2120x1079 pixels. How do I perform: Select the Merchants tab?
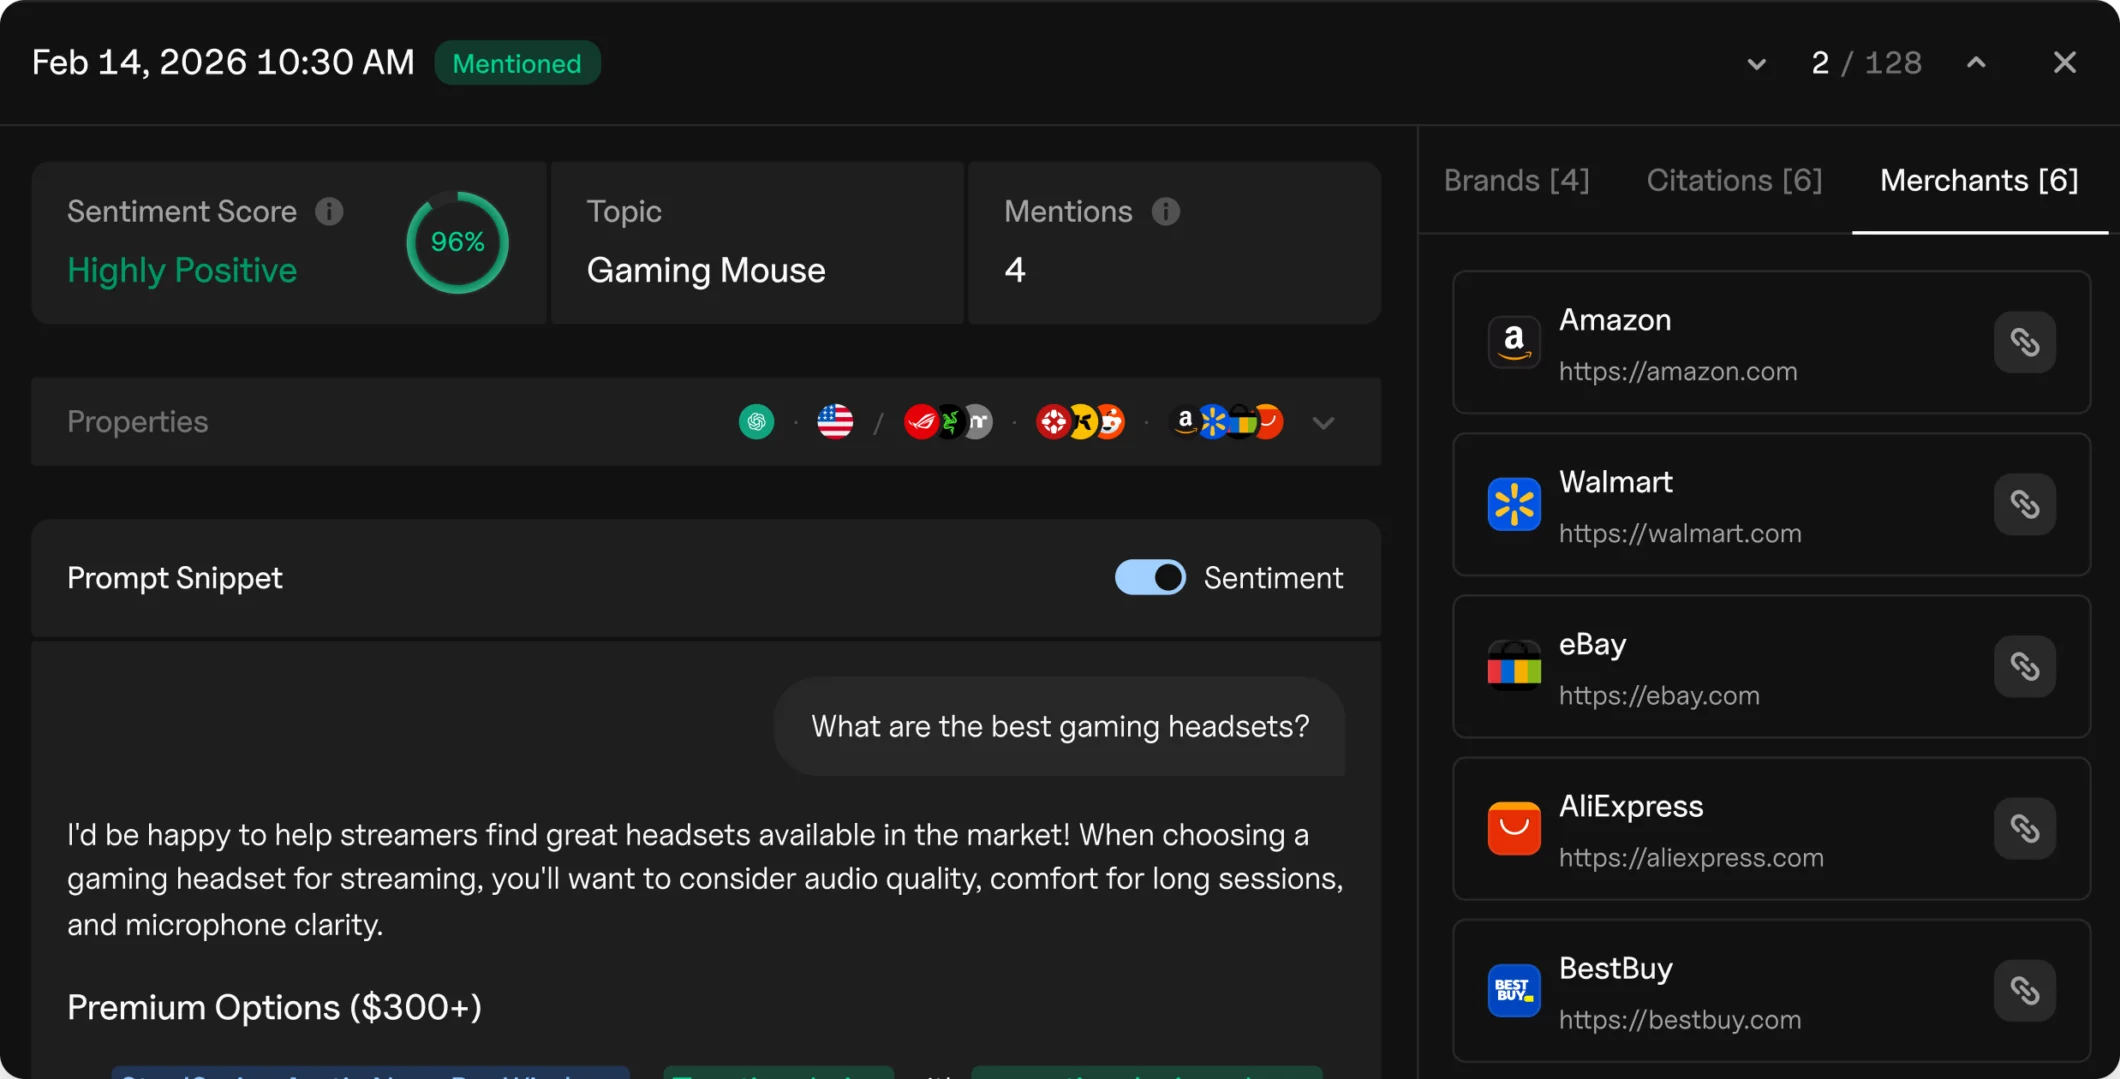click(x=1979, y=181)
